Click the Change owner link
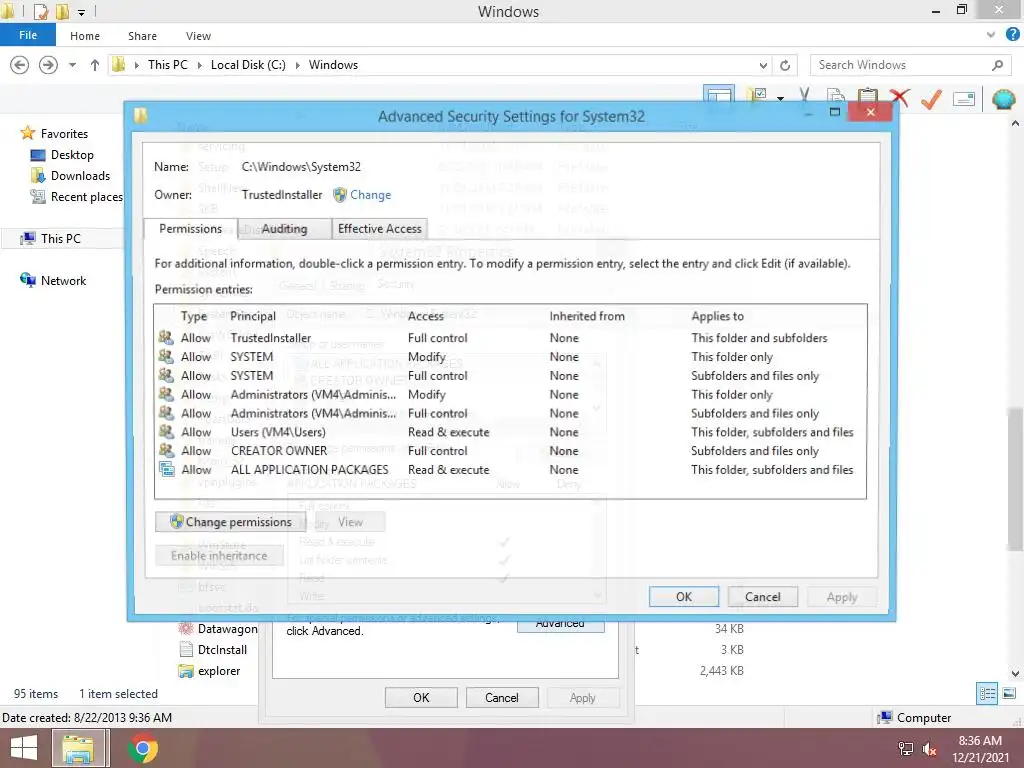Viewport: 1024px width, 768px height. [370, 195]
